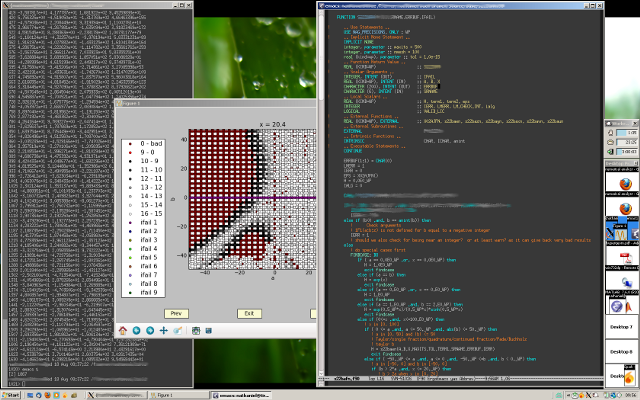Select first Firefox desktop thumbnail in pager
Image resolution: width=640 pixels, height=400 pixels.
coord(622,182)
